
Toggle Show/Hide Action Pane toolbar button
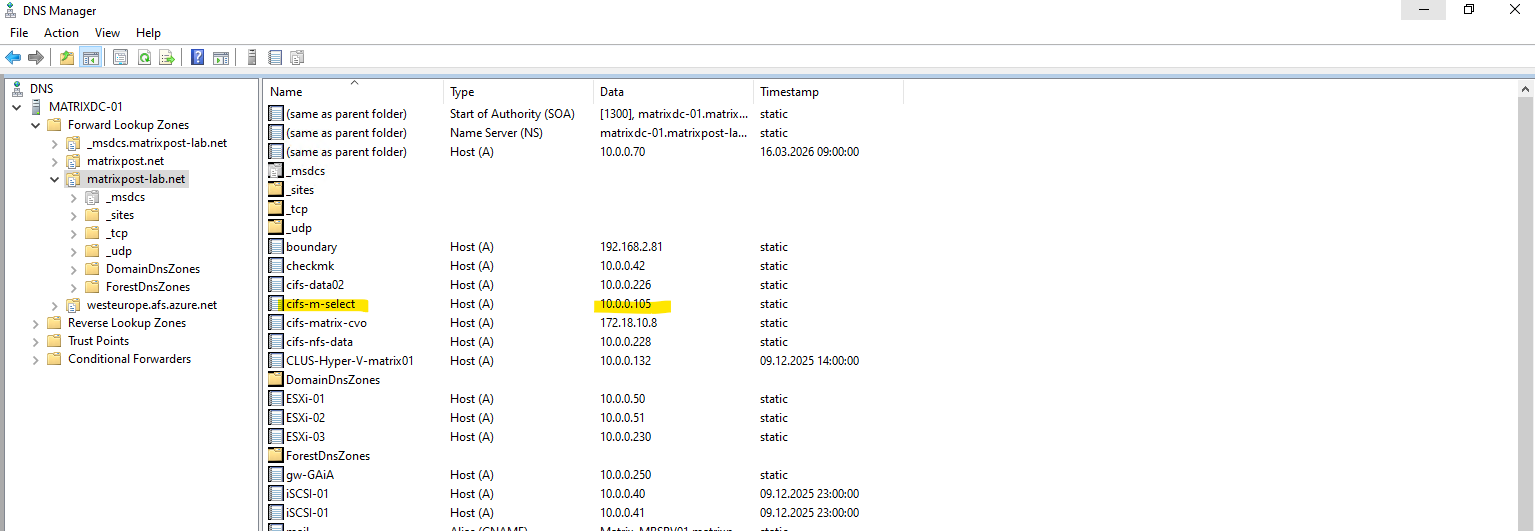point(221,57)
